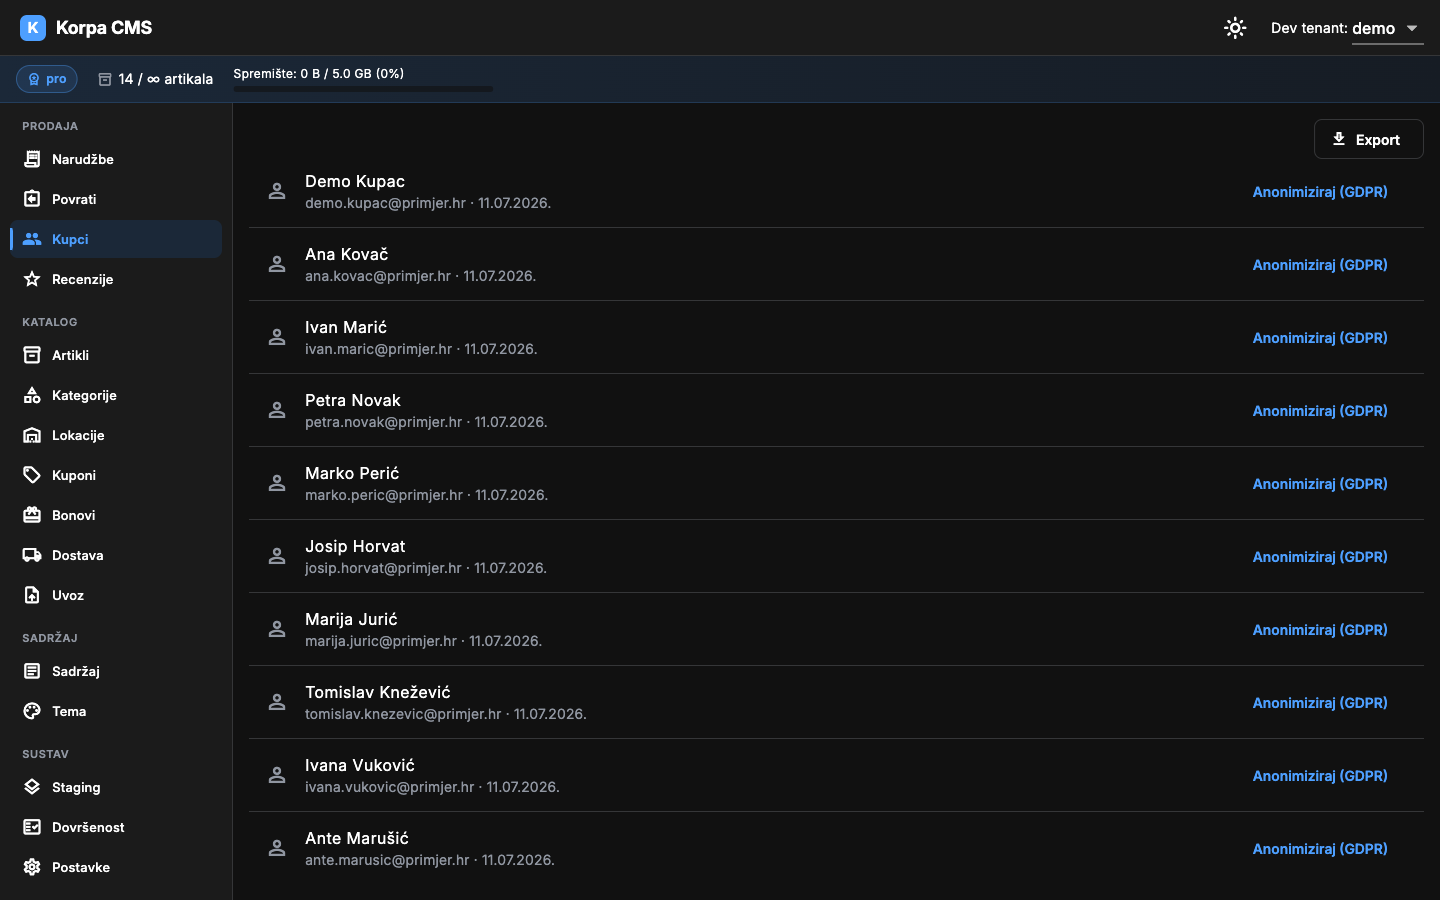Open Kategorije in the sidebar

tap(116, 395)
